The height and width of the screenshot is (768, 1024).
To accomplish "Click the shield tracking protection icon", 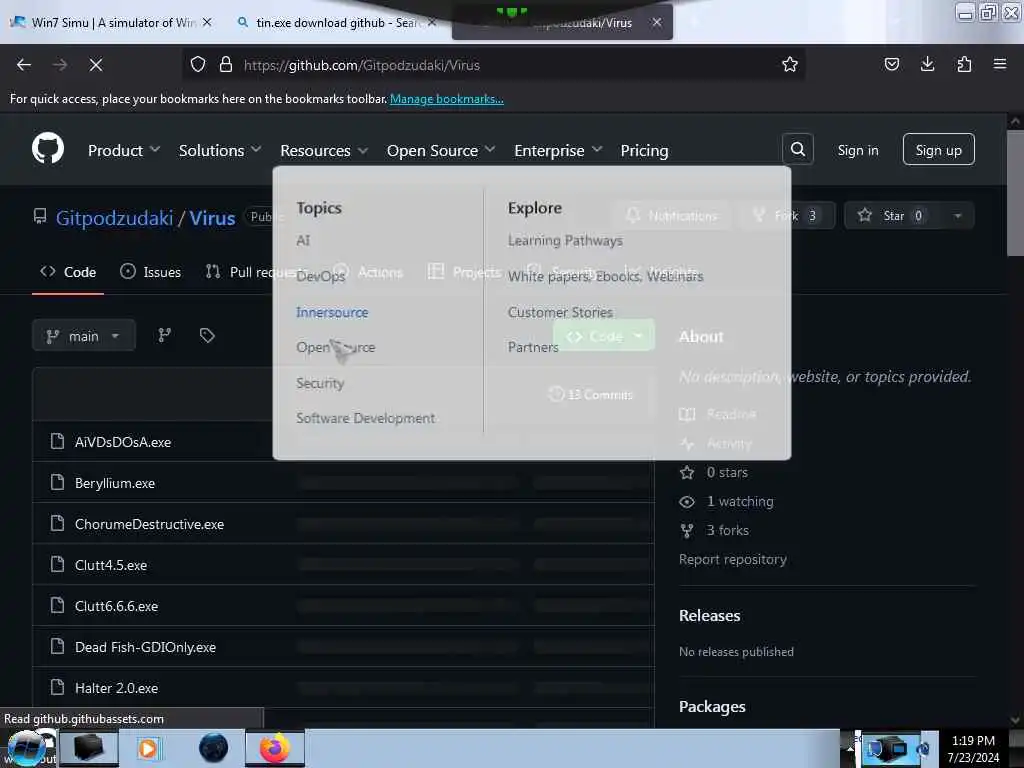I will click(x=198, y=64).
